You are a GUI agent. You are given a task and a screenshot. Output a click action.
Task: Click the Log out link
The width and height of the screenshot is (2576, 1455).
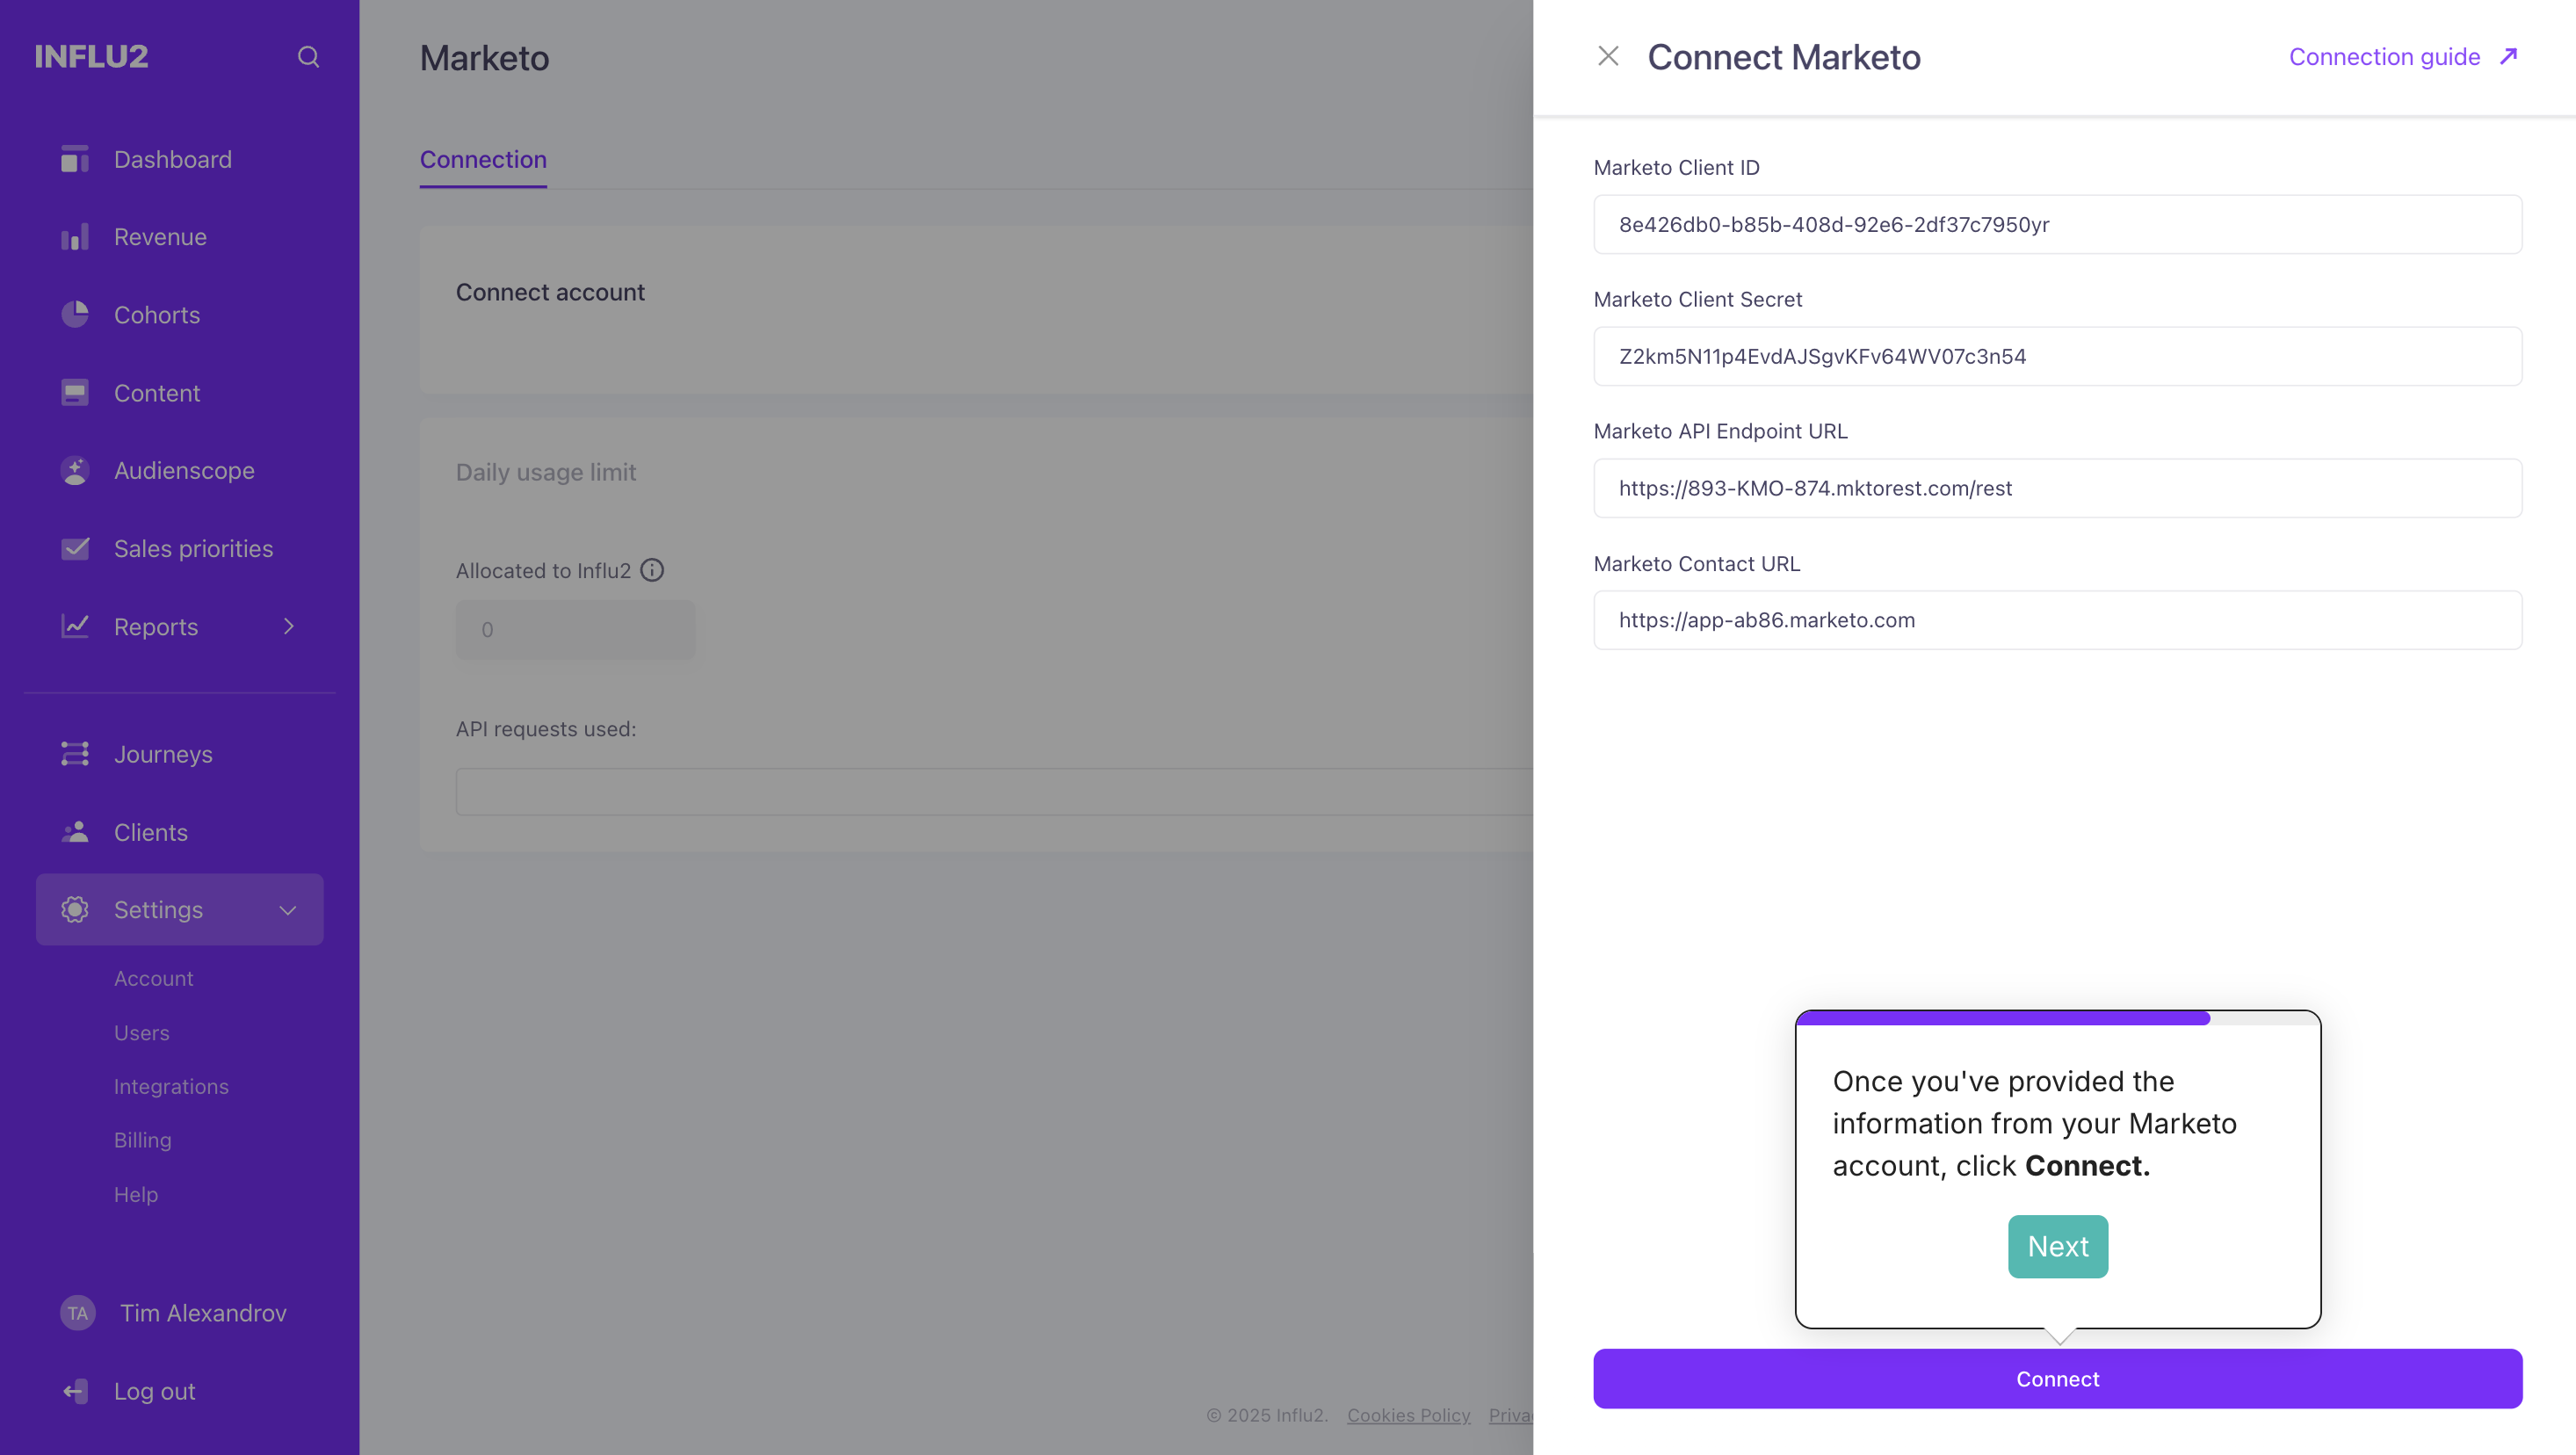coord(154,1391)
